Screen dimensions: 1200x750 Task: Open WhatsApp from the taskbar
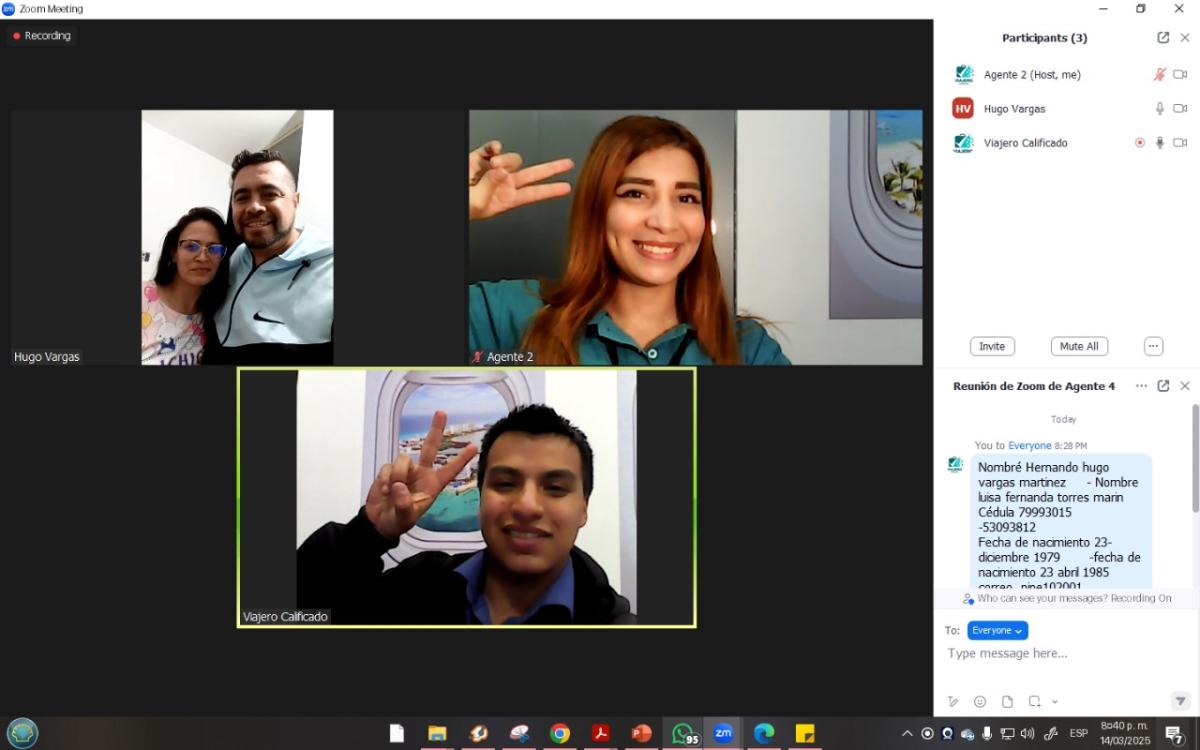pos(683,734)
